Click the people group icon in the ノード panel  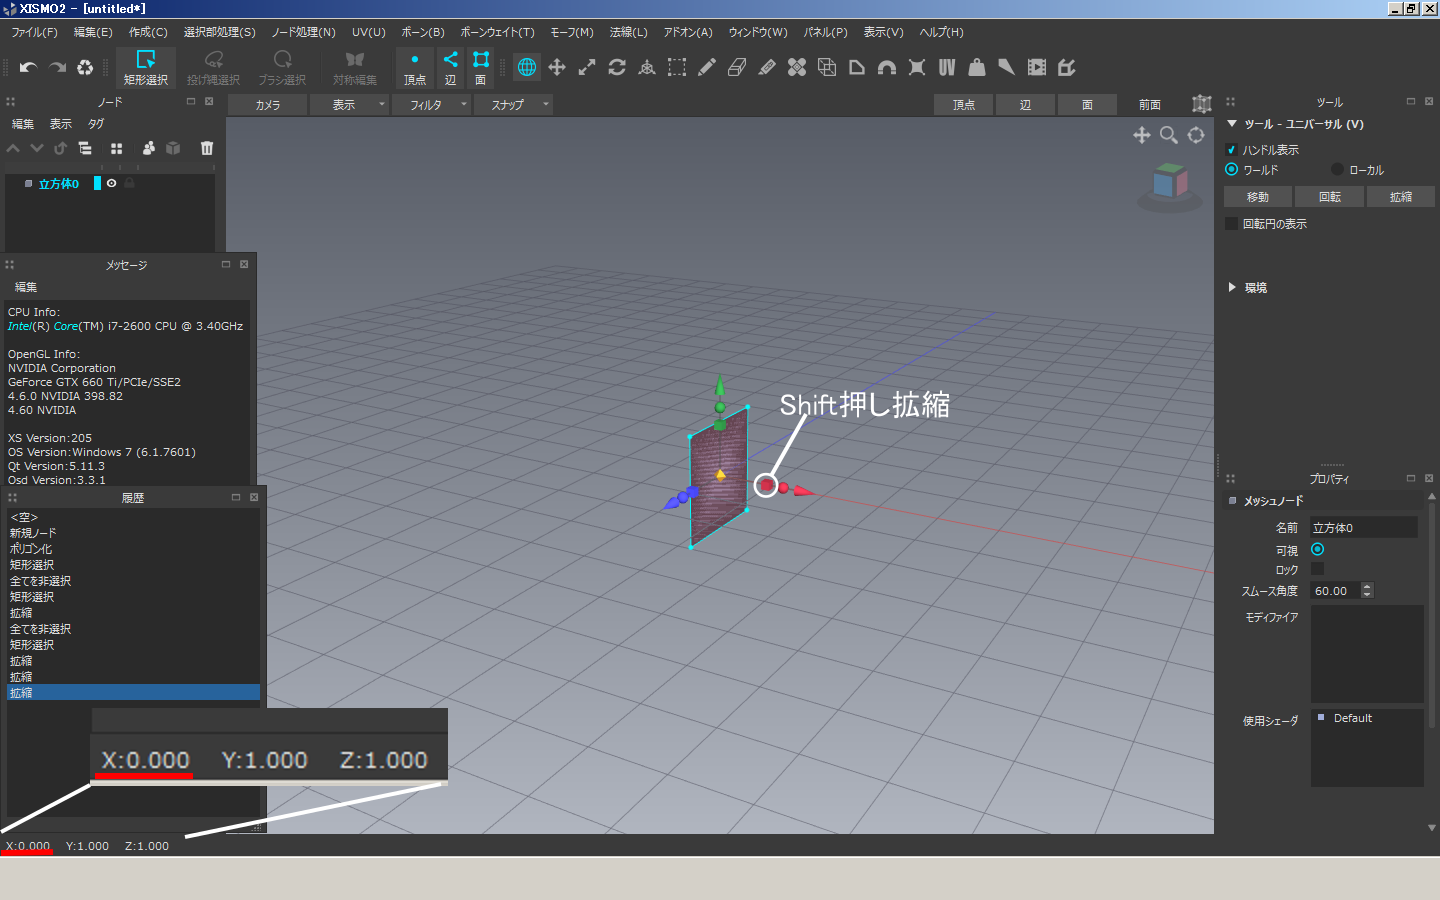pos(148,148)
